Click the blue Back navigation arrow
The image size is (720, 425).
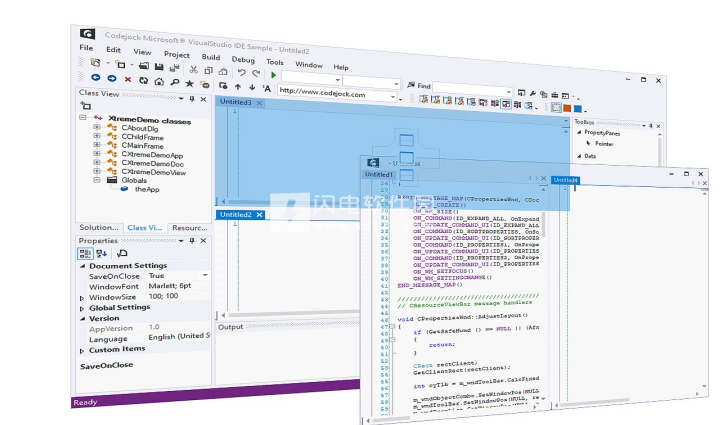pos(96,78)
